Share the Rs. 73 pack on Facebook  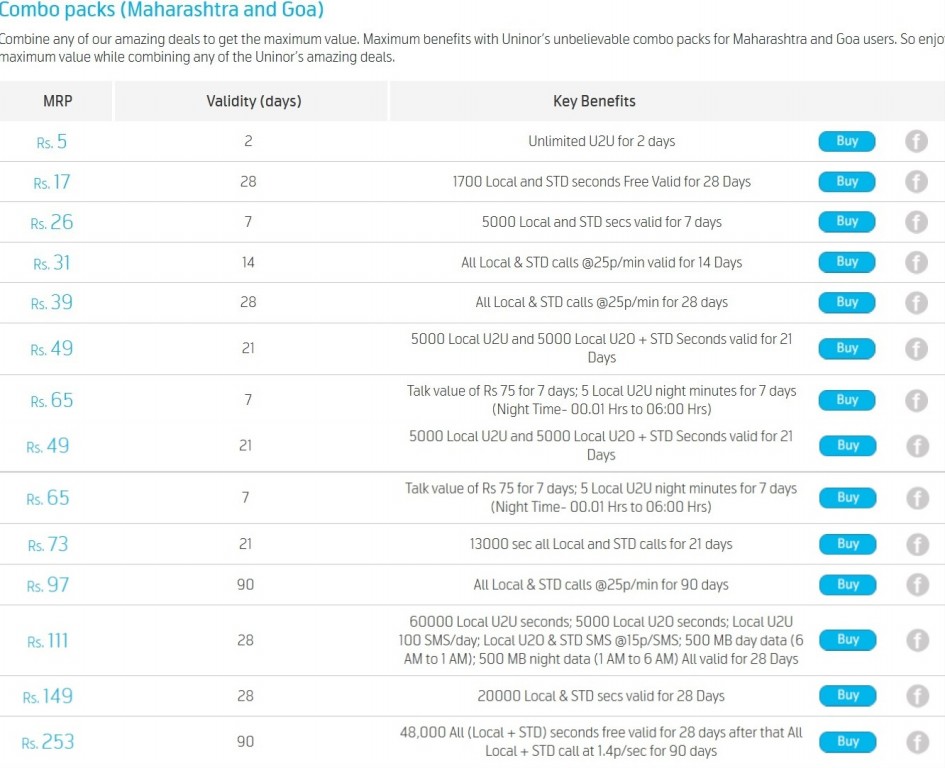click(x=916, y=544)
